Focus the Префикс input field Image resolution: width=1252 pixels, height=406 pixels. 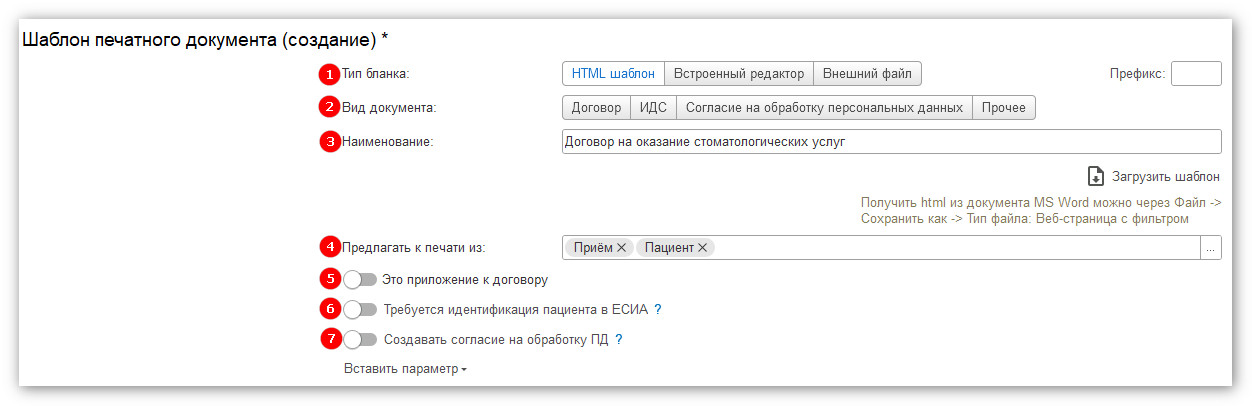point(1196,73)
